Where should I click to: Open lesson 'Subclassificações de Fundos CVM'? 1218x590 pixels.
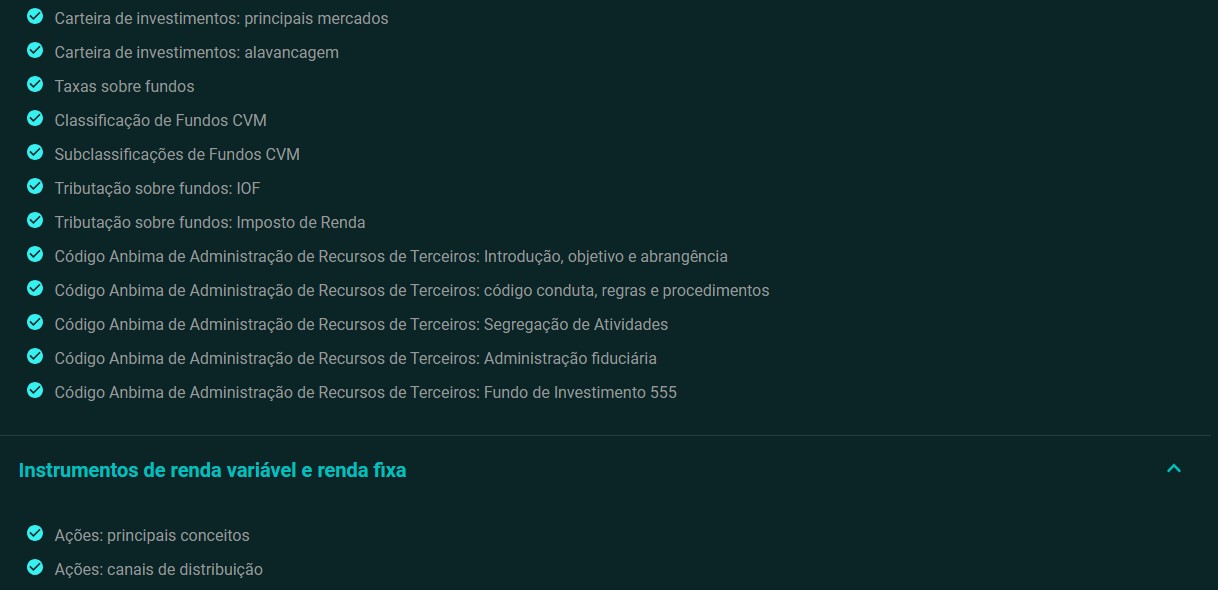click(x=177, y=154)
